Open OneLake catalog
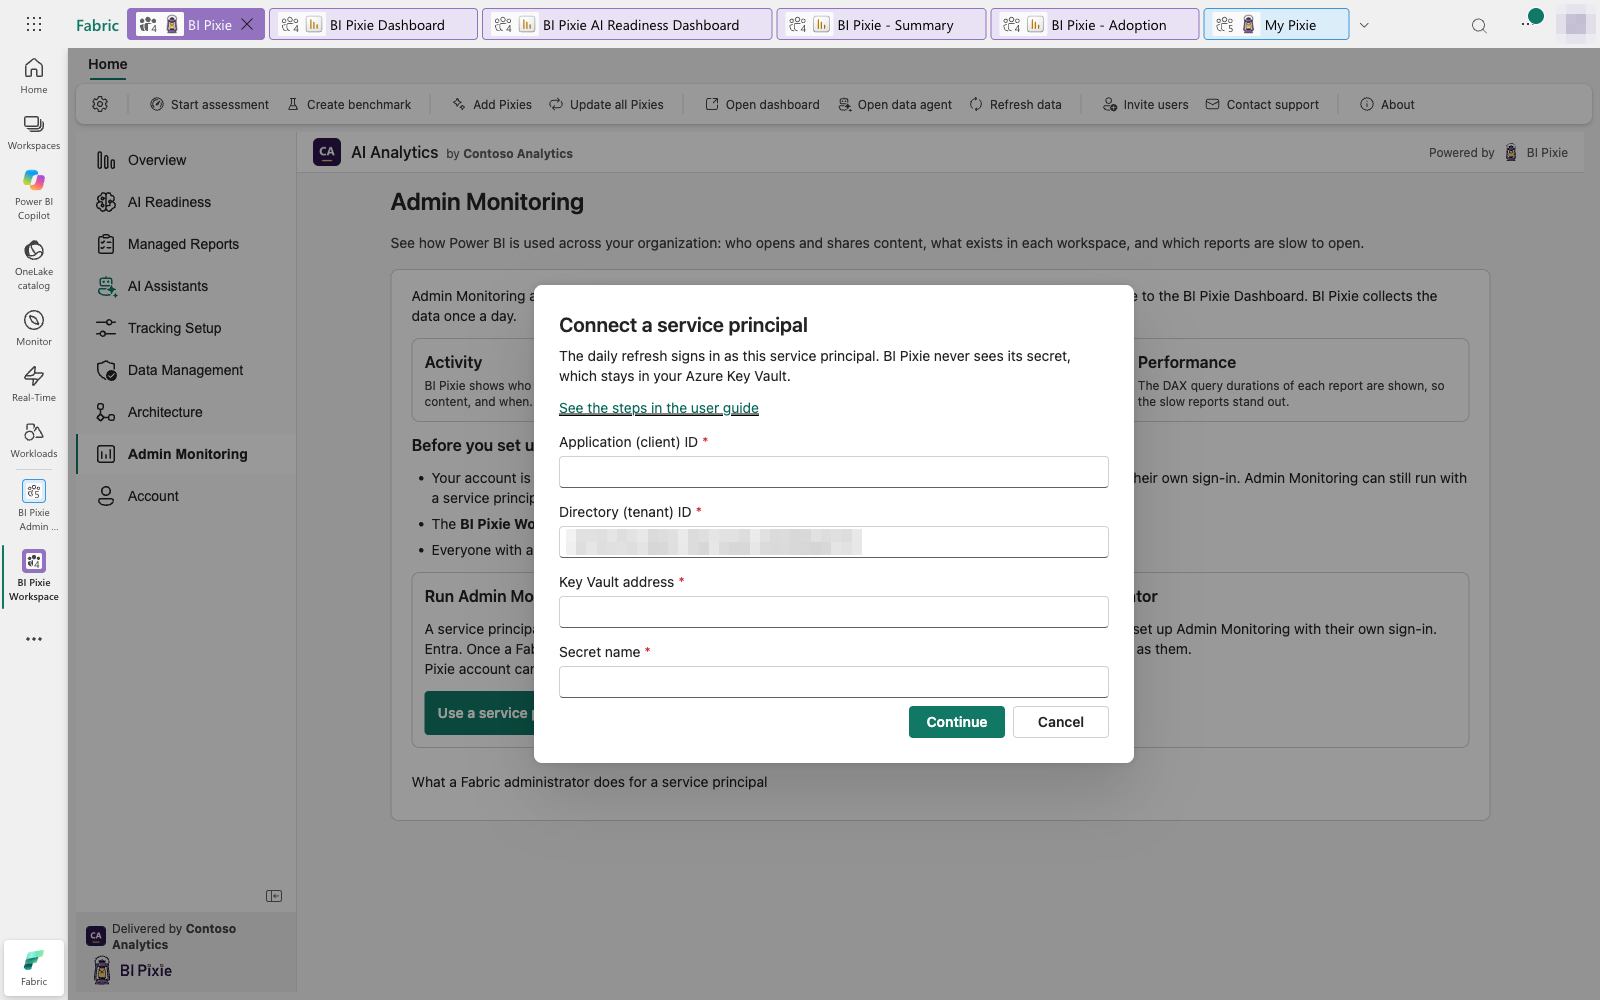Viewport: 1600px width, 1000px height. click(34, 264)
